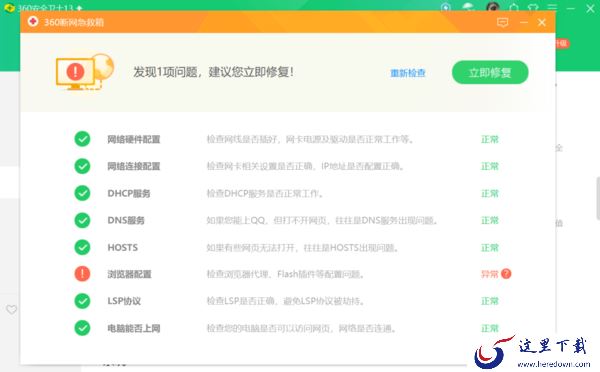Click the description about HOSTS出现问题
Image resolution: width=600 pixels, height=372 pixels.
[303, 248]
